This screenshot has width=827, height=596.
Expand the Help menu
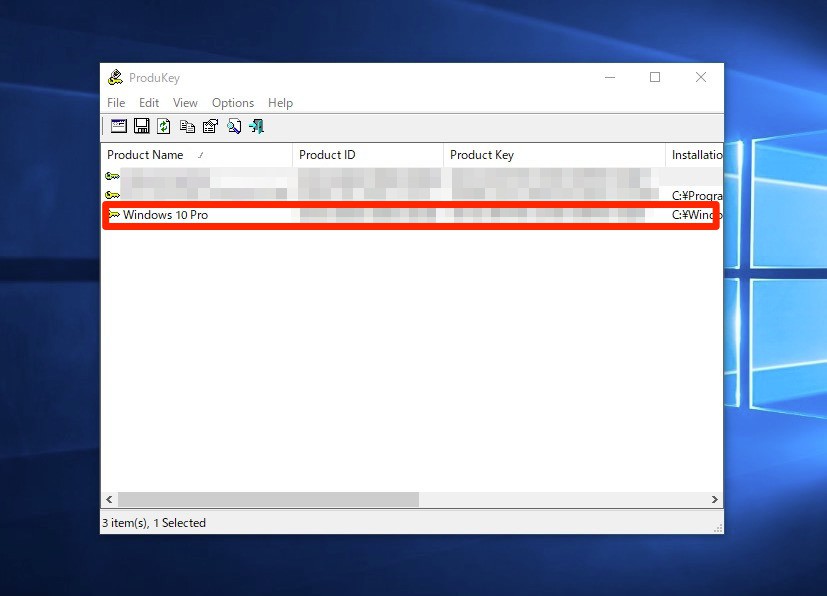[x=280, y=103]
